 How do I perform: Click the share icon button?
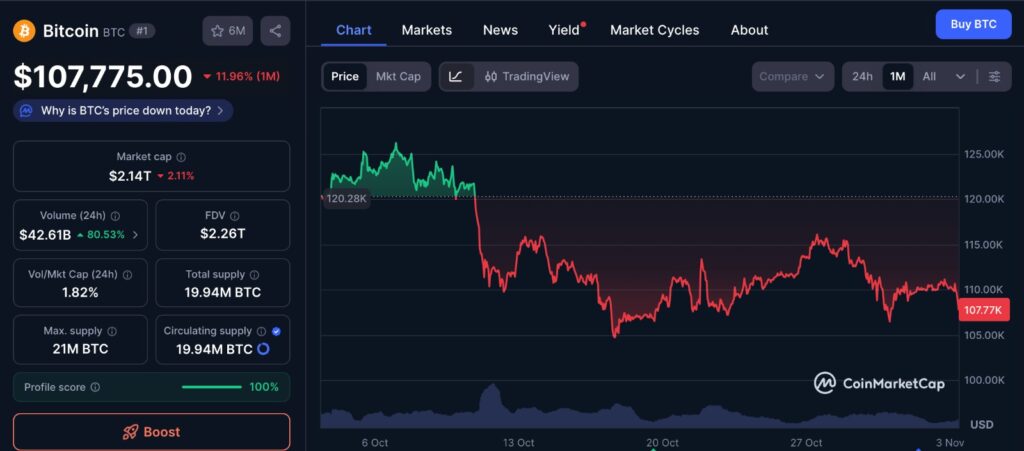pos(275,31)
